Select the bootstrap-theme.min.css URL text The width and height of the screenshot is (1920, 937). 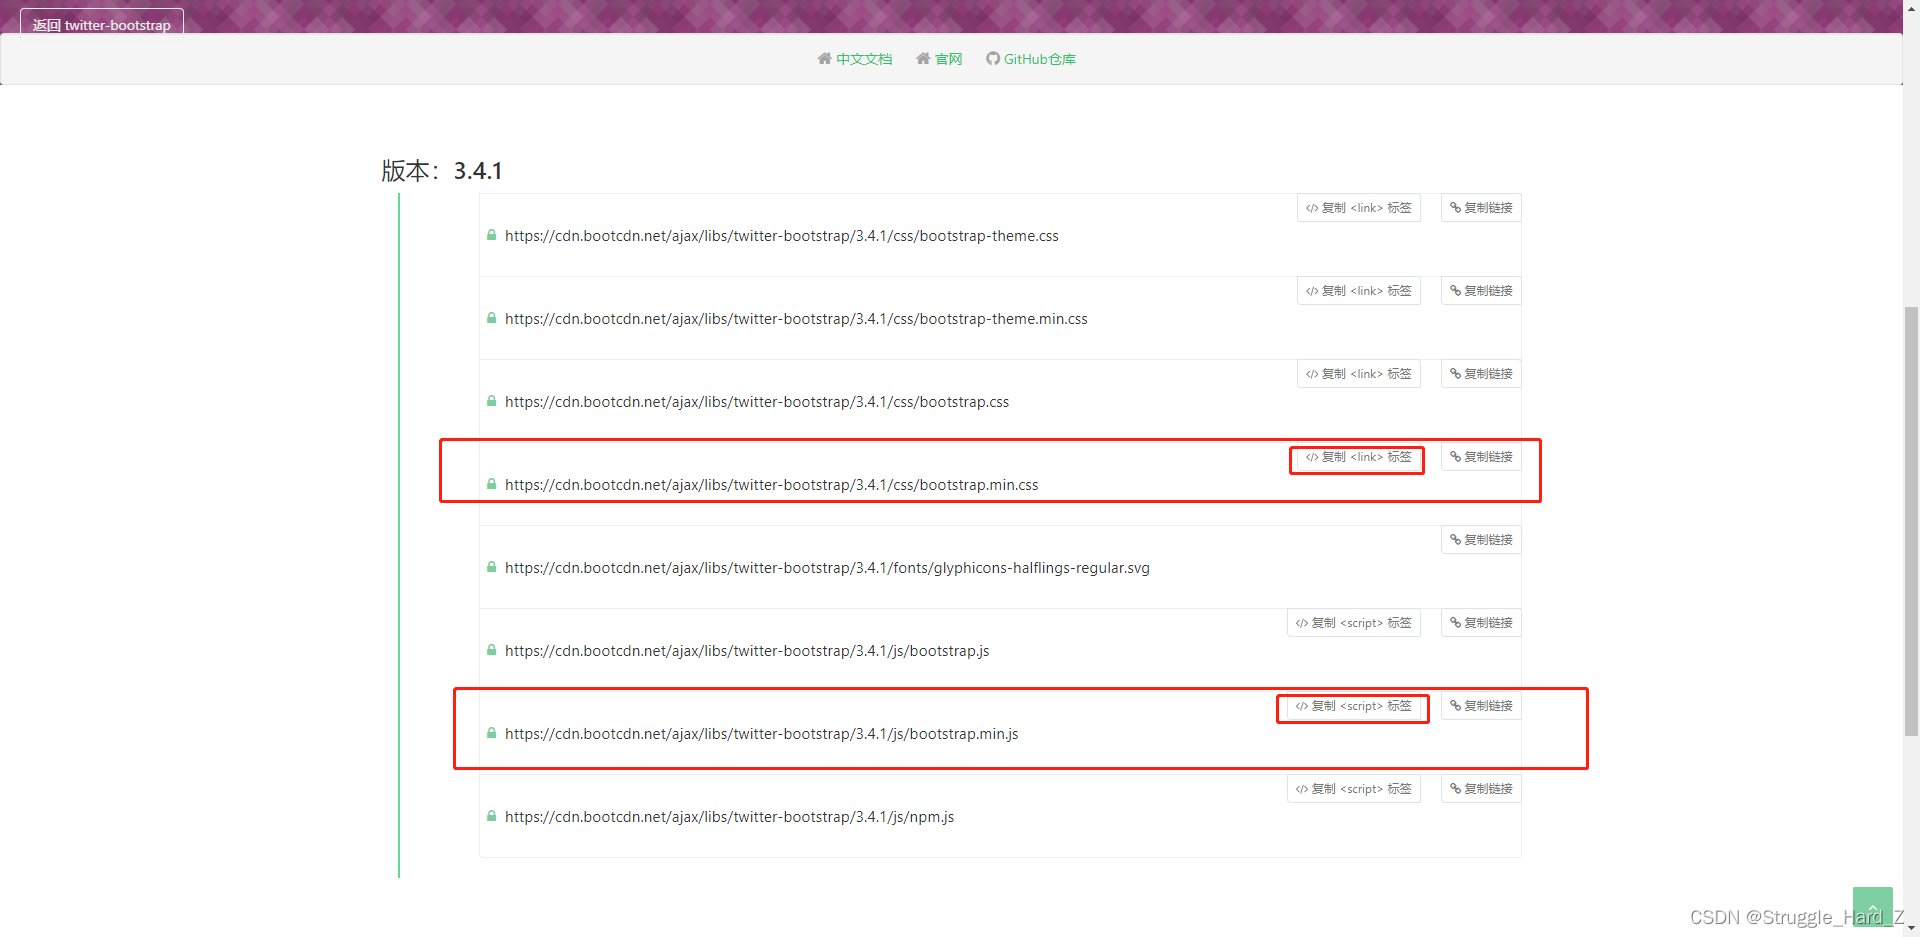tap(796, 319)
